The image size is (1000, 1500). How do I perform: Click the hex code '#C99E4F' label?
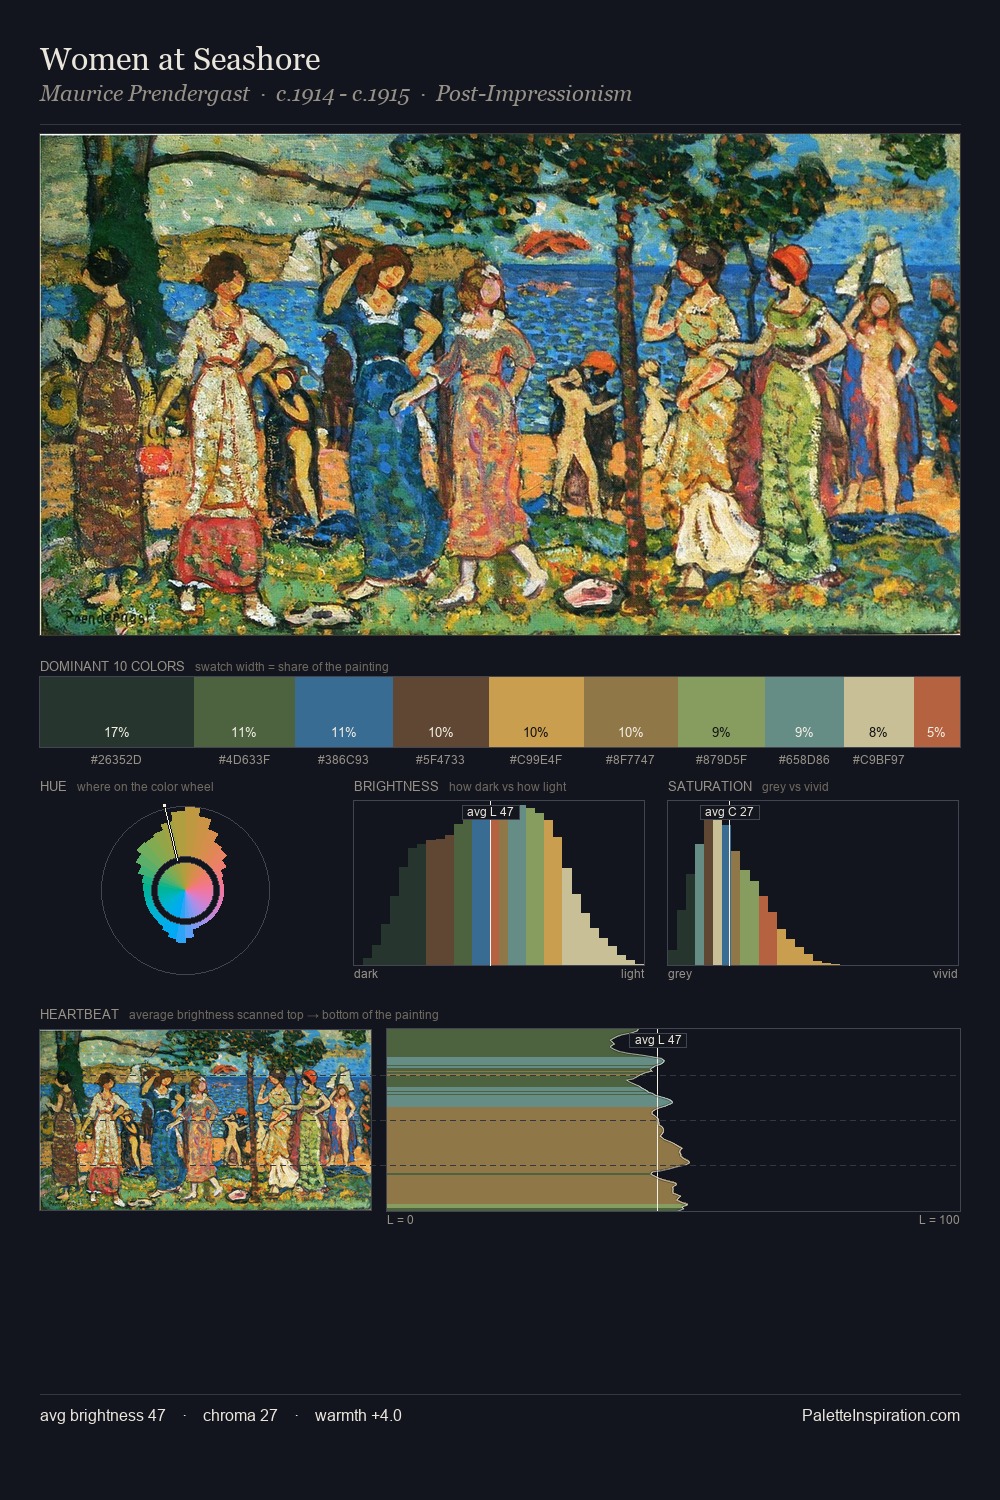(536, 760)
